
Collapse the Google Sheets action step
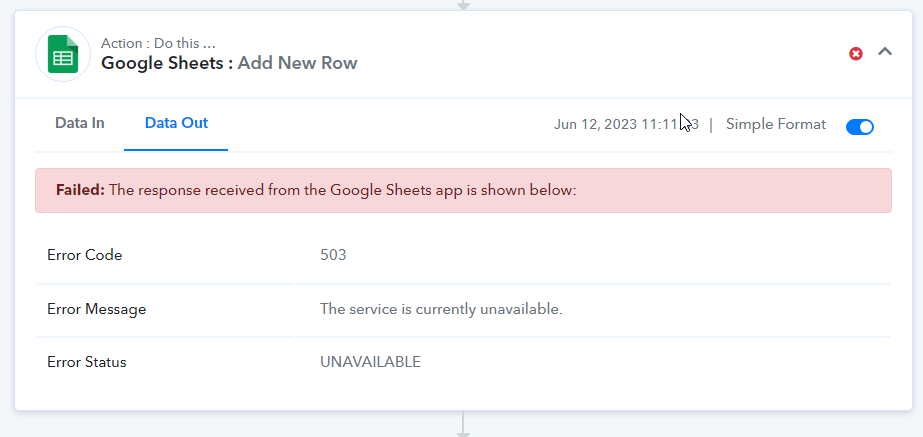pyautogui.click(x=885, y=52)
